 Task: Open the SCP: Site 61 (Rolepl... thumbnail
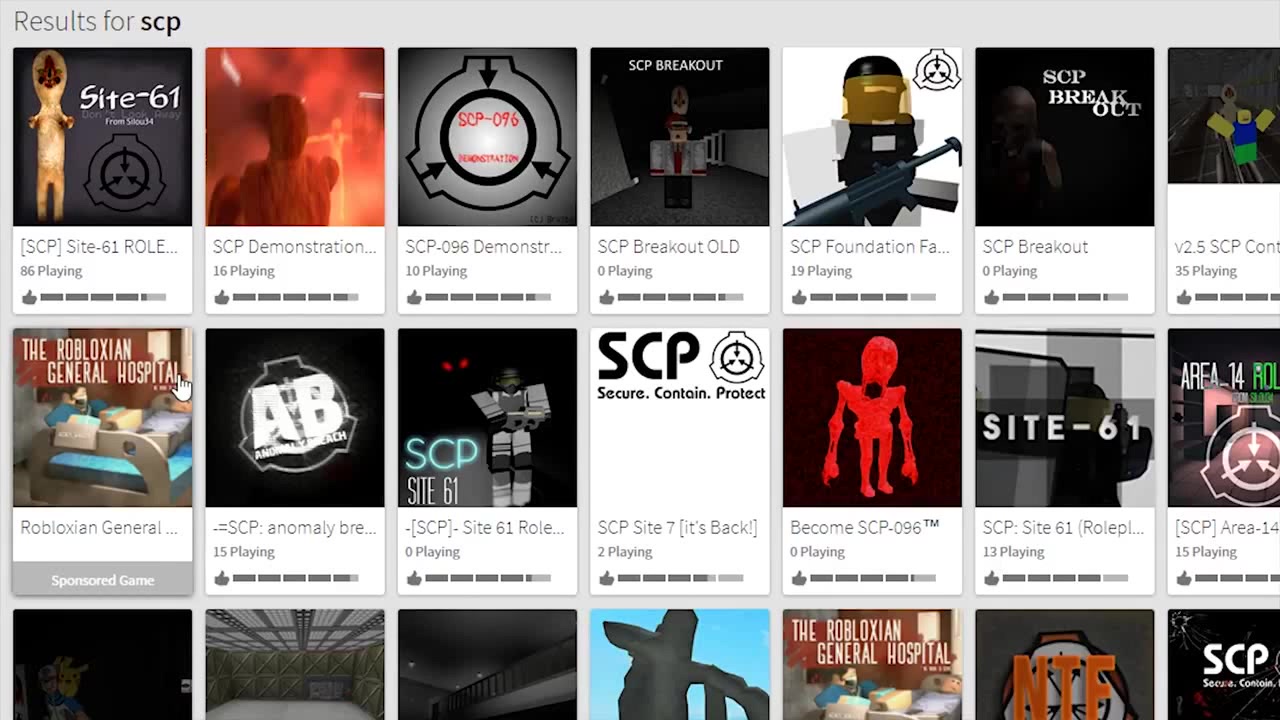pyautogui.click(x=1065, y=418)
